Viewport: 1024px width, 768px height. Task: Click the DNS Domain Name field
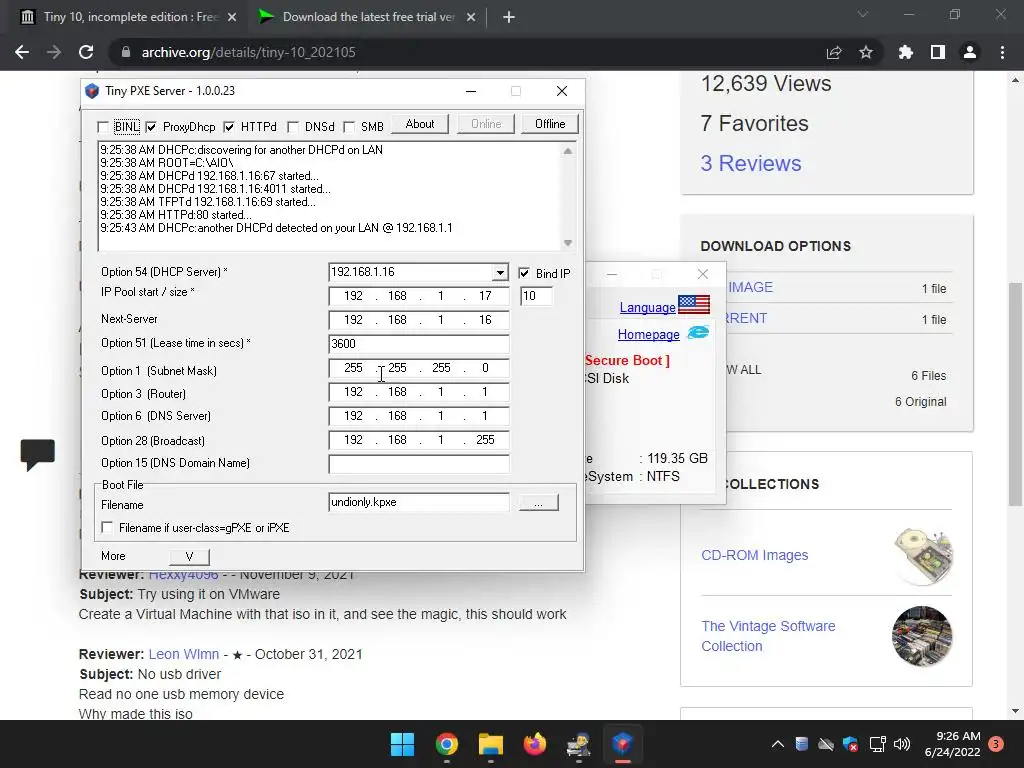click(x=419, y=464)
